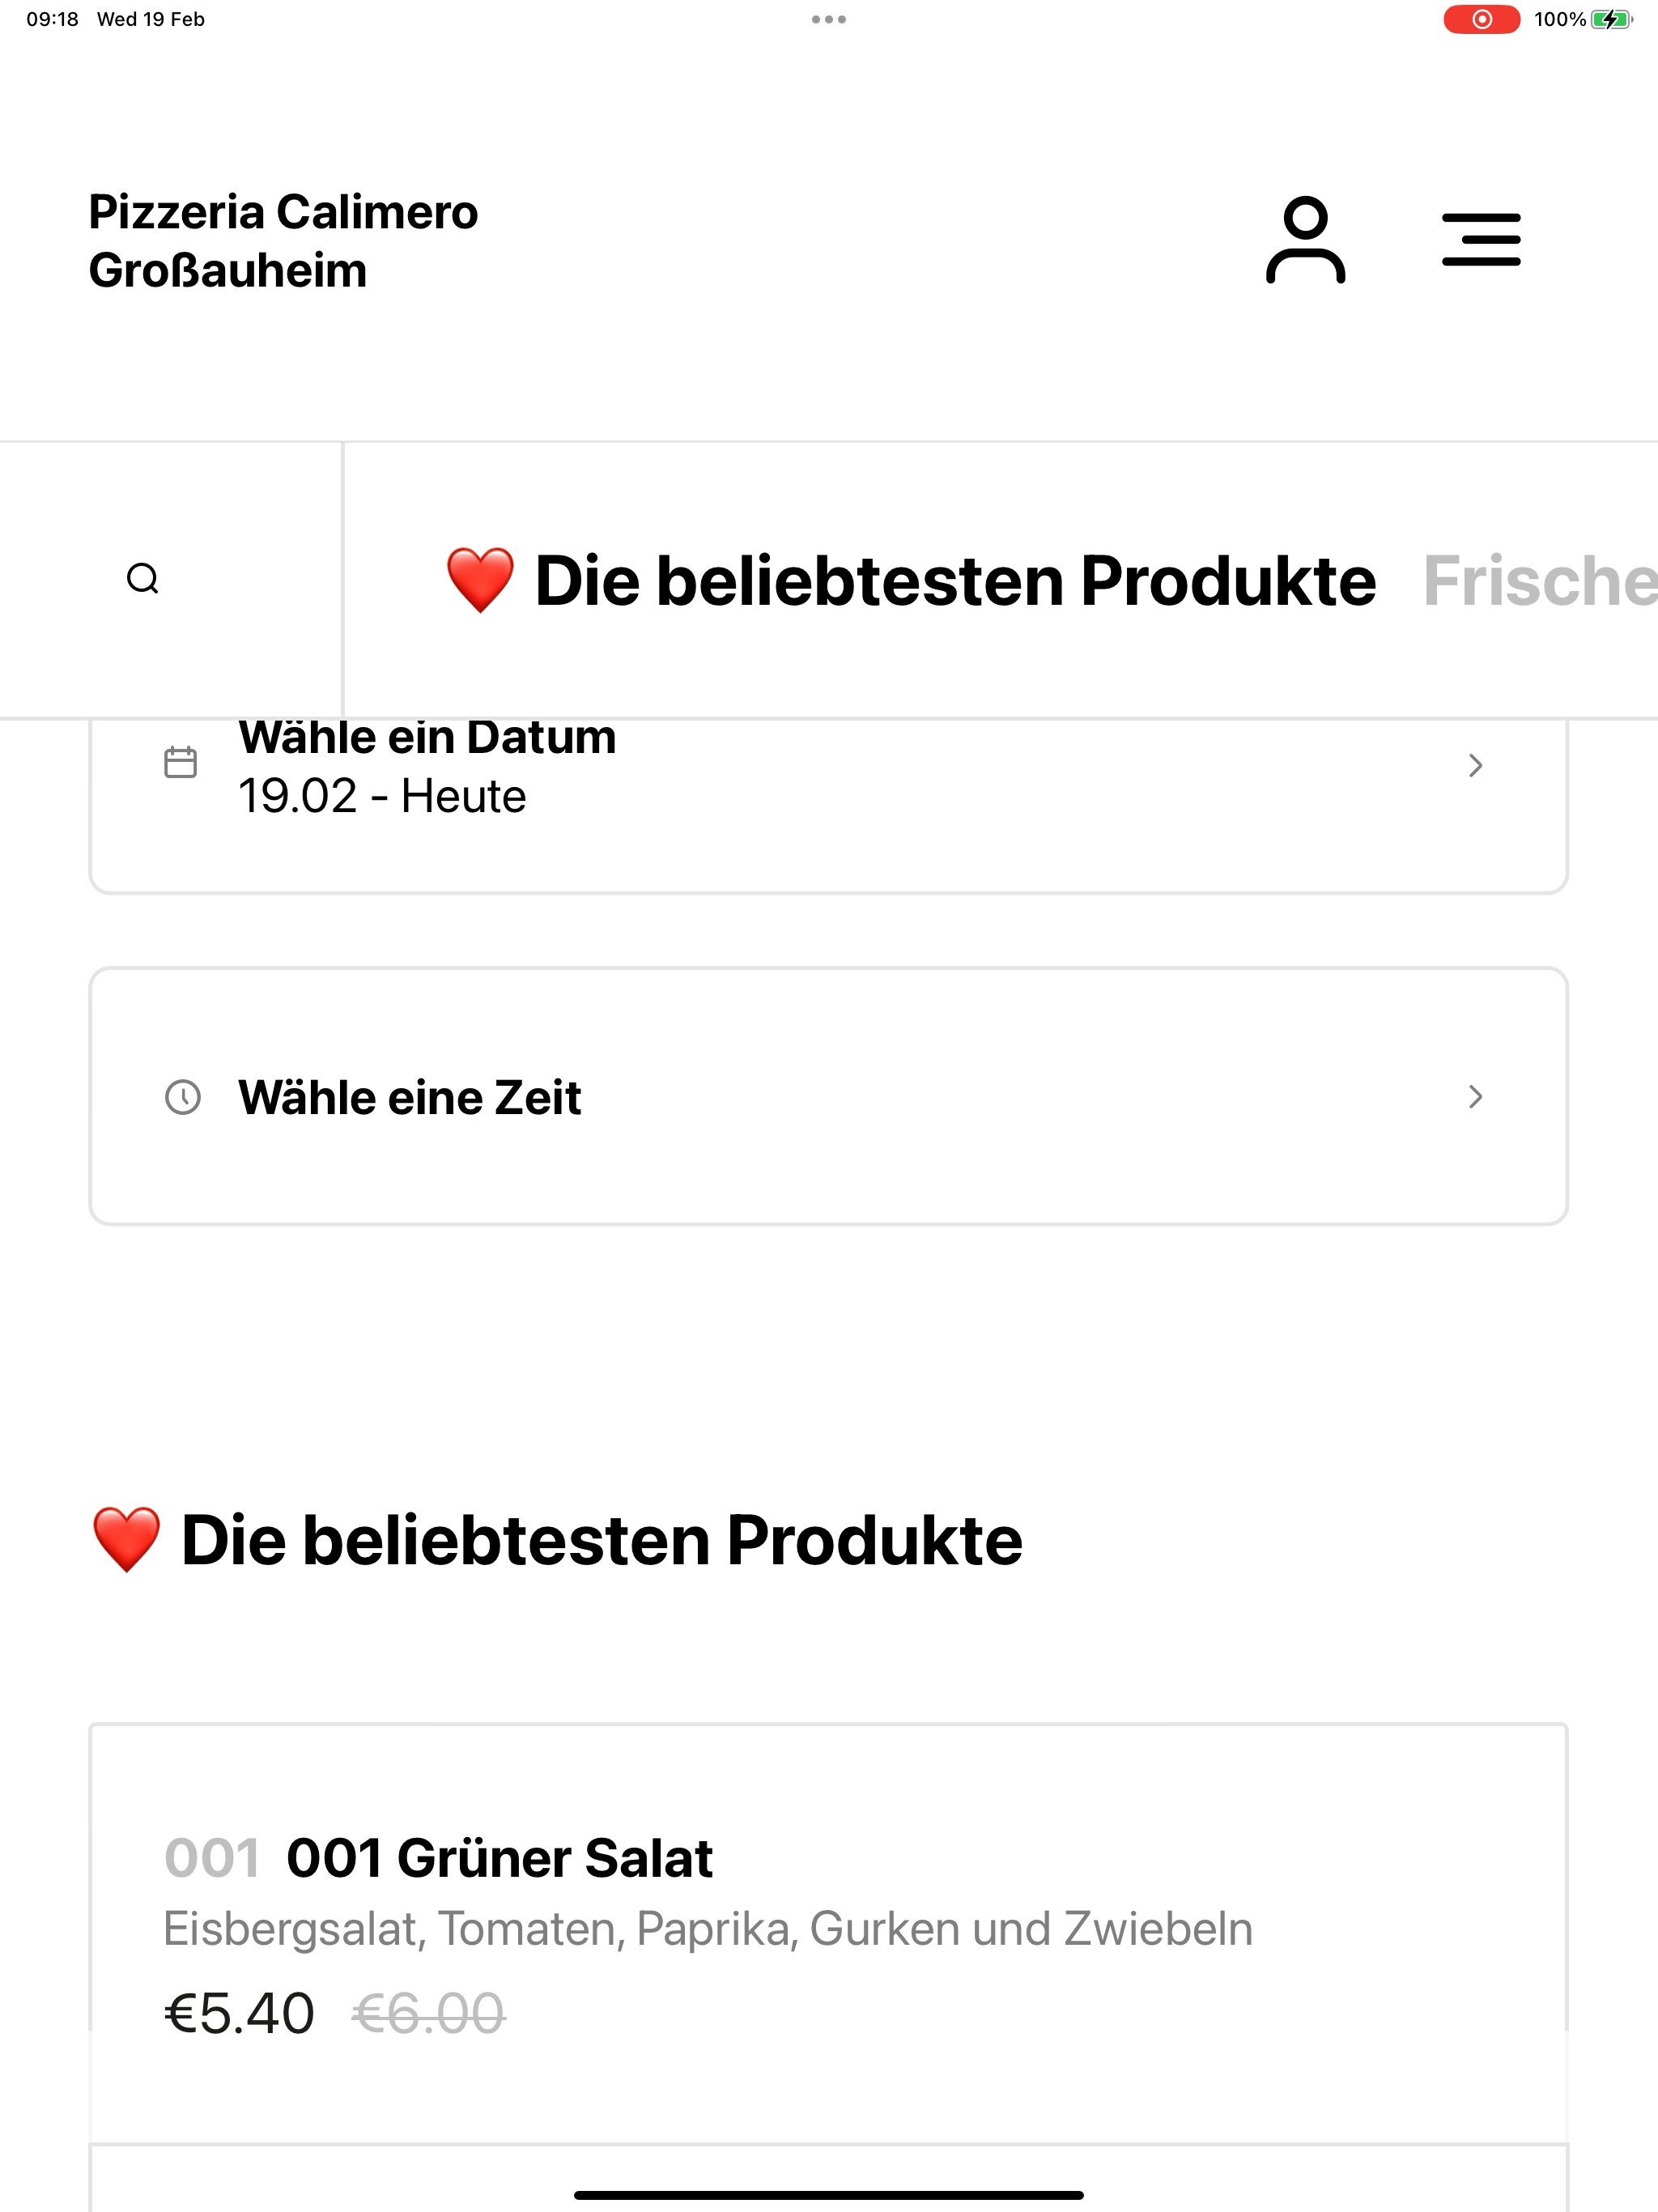Switch to the Frische category tab
This screenshot has width=1658, height=2212.
(x=1540, y=581)
